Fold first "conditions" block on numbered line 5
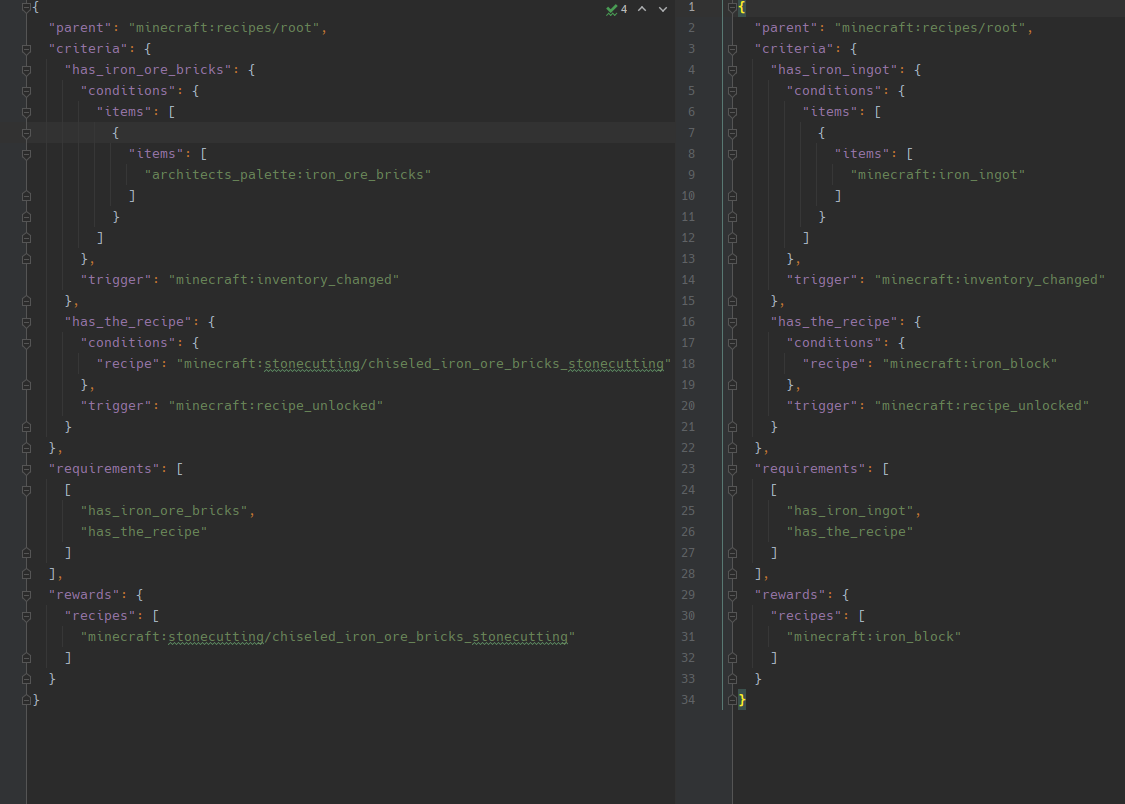The image size is (1125, 804). tap(733, 91)
